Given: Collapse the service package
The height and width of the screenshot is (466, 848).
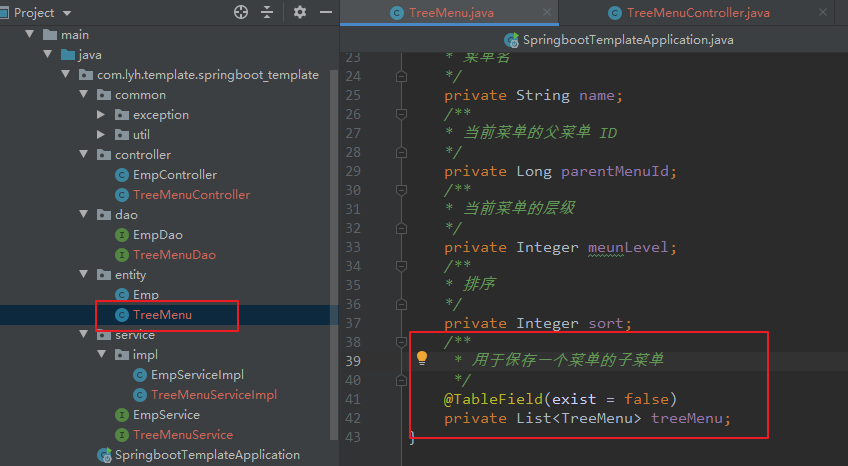Looking at the screenshot, I should 83,335.
